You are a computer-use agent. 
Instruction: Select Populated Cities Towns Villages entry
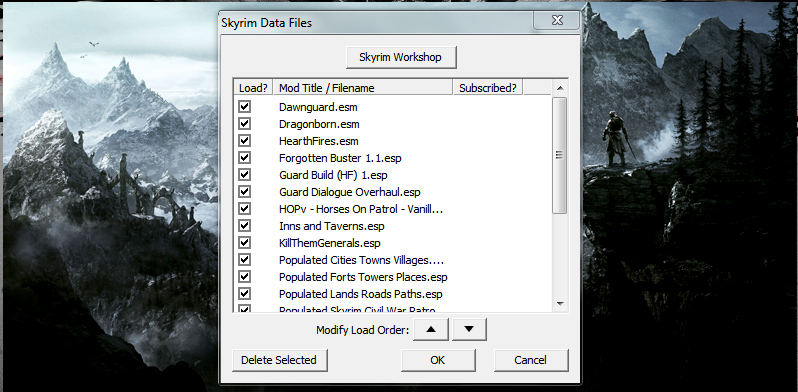point(361,260)
